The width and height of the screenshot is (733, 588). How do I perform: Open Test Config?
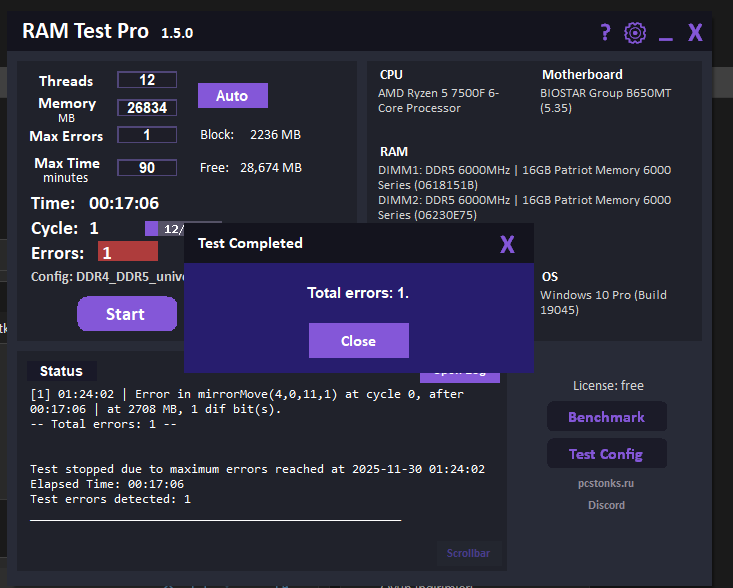(607, 453)
